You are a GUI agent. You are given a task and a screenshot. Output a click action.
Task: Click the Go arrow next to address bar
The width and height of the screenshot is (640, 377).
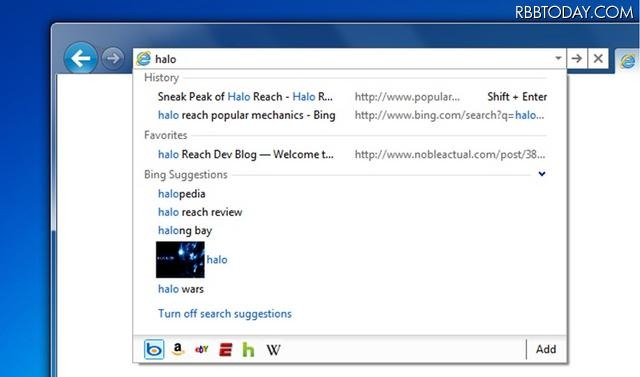click(x=576, y=58)
